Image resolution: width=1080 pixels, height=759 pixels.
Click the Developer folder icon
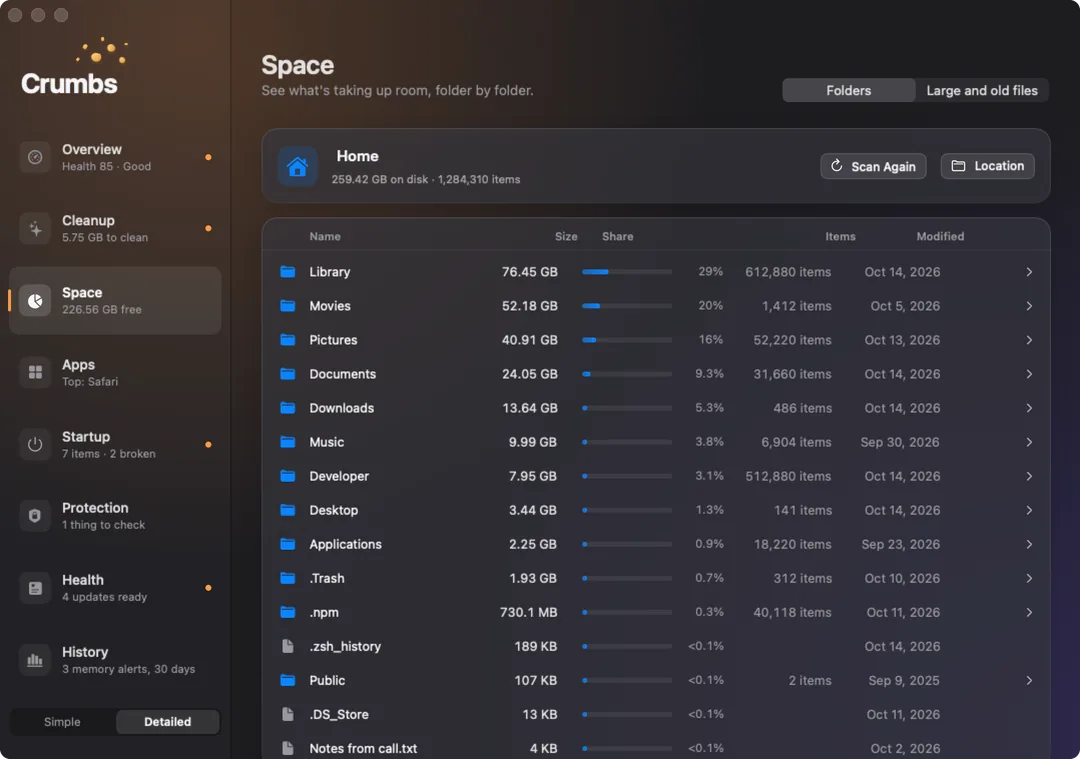288,476
